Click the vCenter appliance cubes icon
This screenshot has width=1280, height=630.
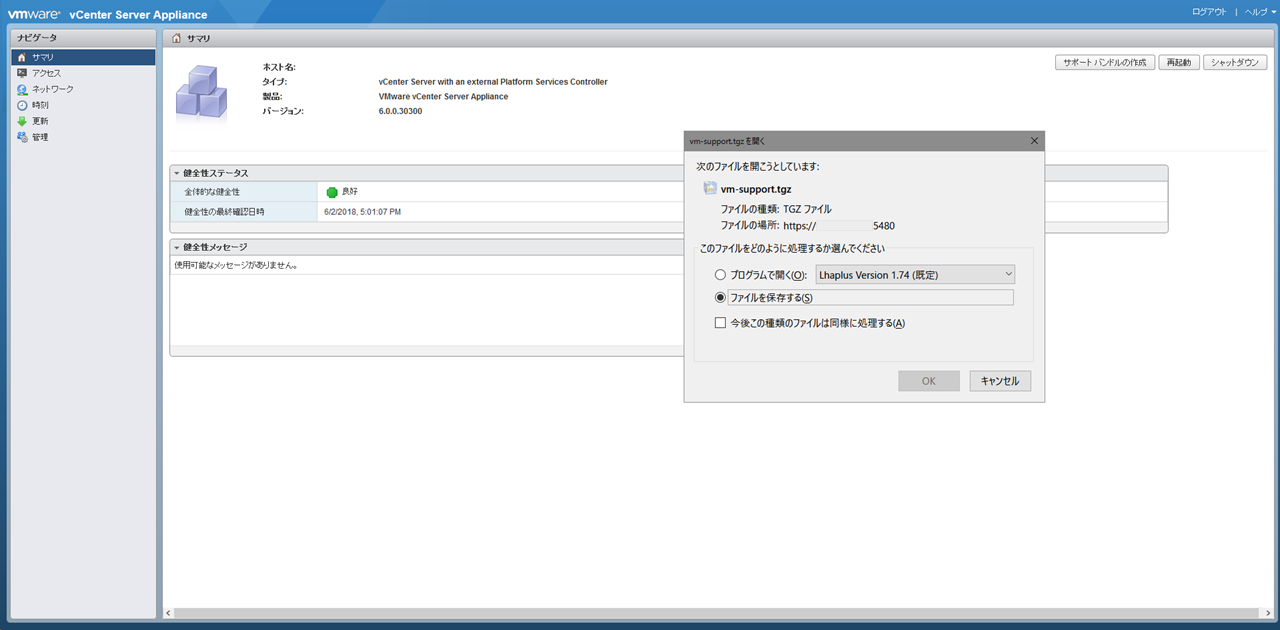coord(201,92)
